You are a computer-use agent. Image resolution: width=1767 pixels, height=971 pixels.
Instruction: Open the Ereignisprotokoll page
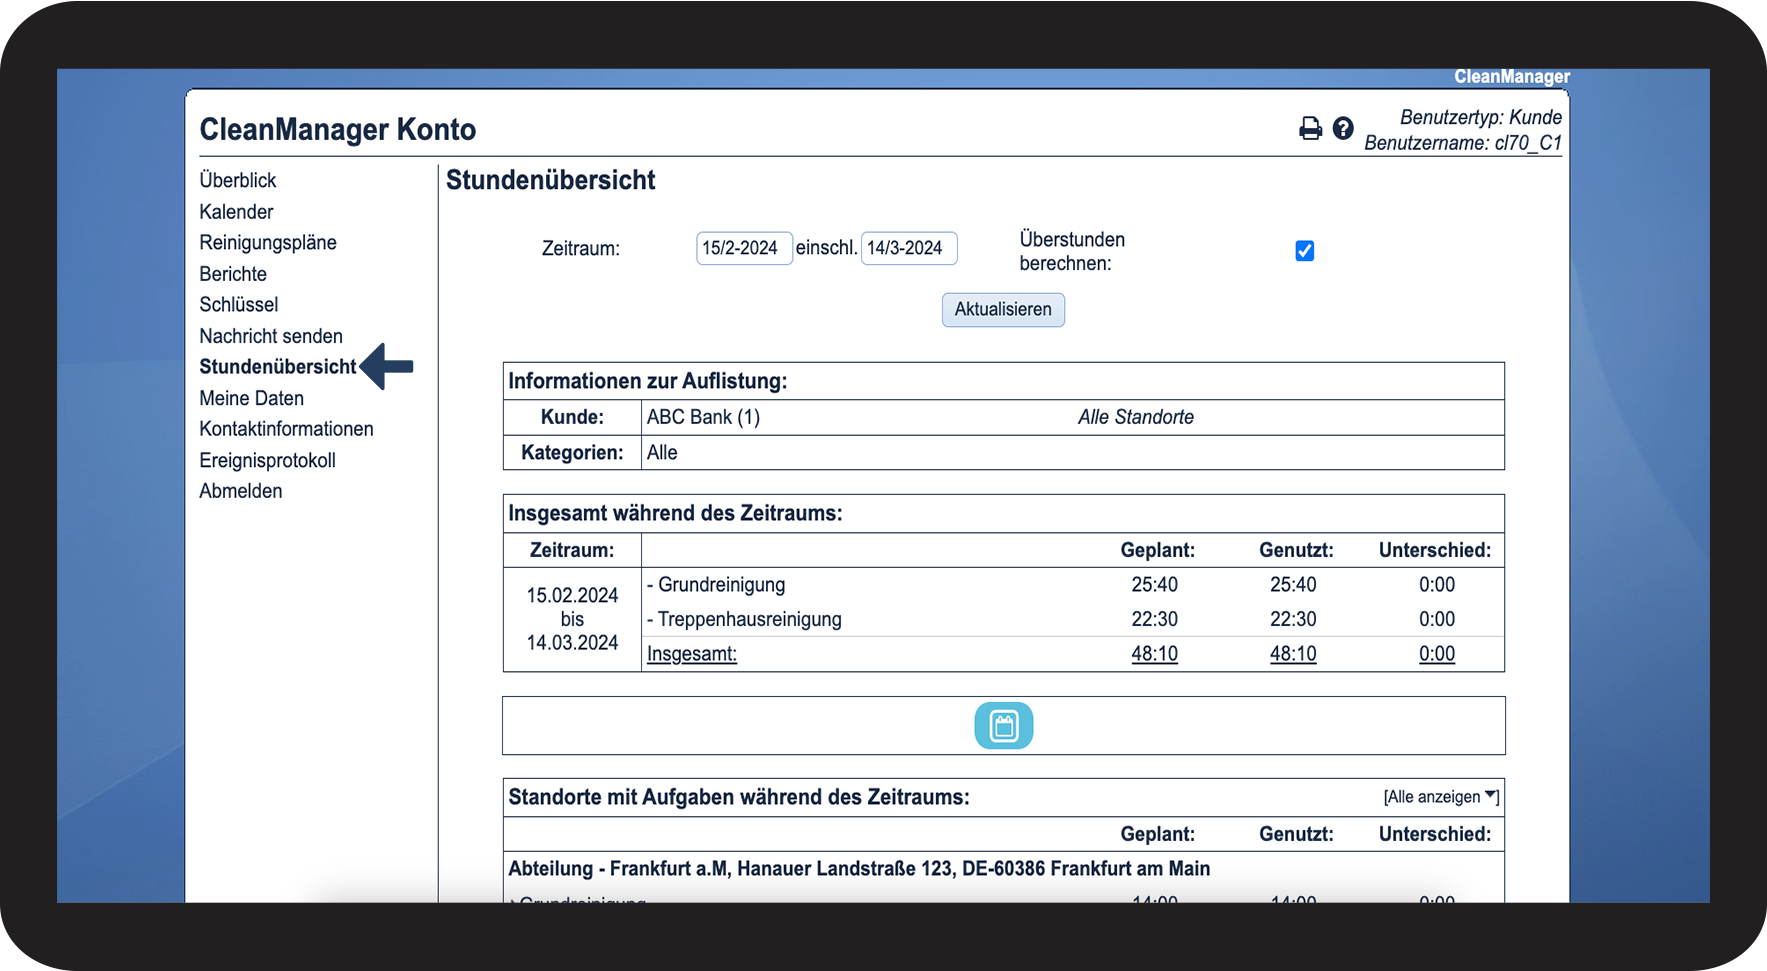pyautogui.click(x=268, y=460)
